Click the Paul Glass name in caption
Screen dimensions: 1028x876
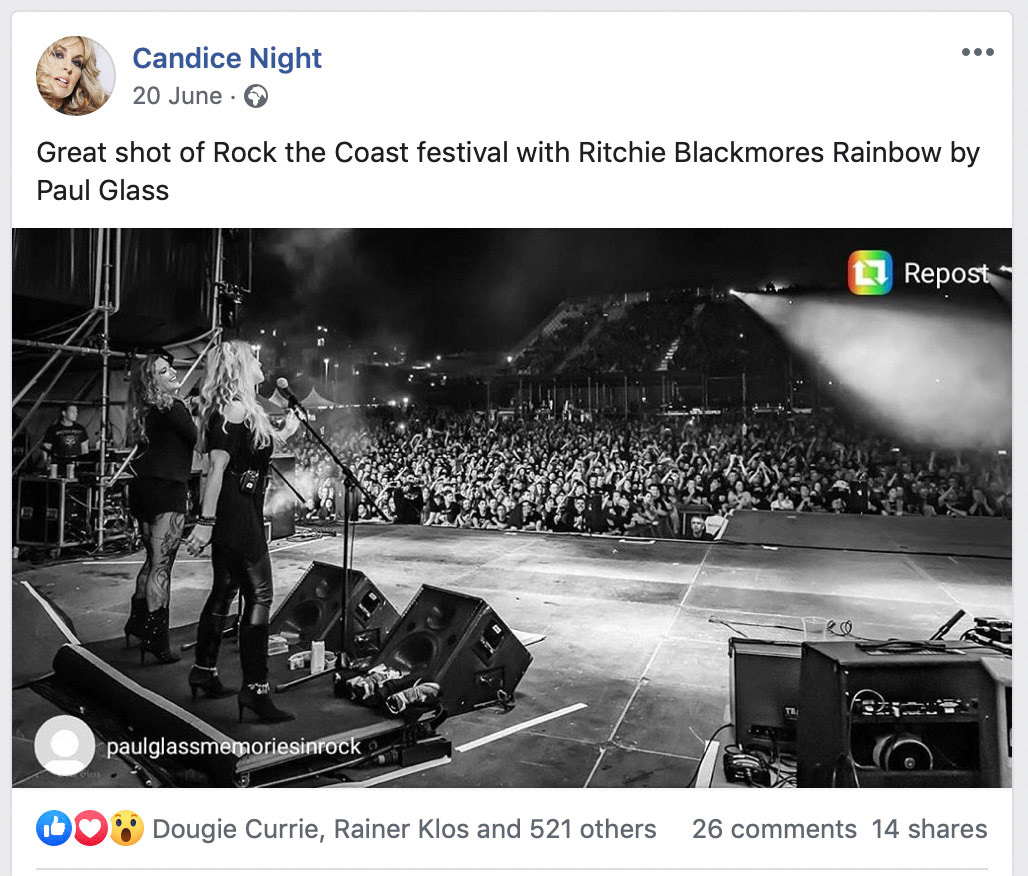[103, 190]
